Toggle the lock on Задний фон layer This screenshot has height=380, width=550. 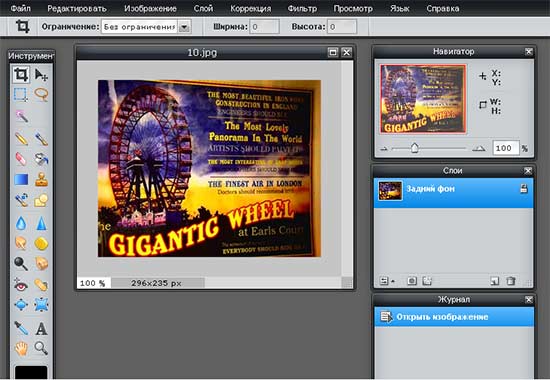pyautogui.click(x=524, y=188)
